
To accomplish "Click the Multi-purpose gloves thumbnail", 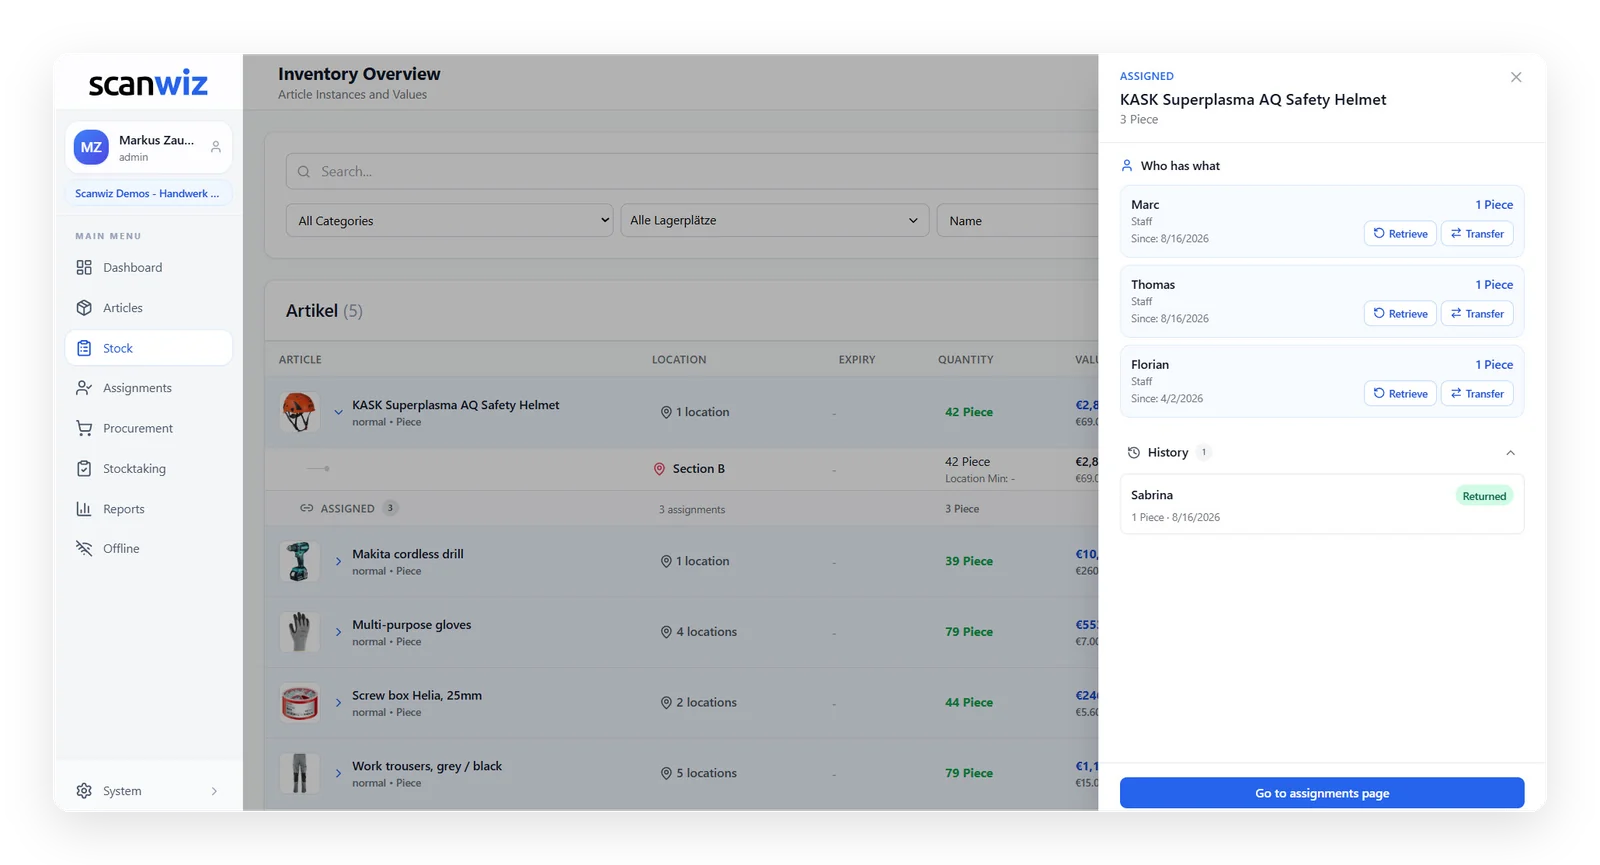I will click(x=299, y=632).
